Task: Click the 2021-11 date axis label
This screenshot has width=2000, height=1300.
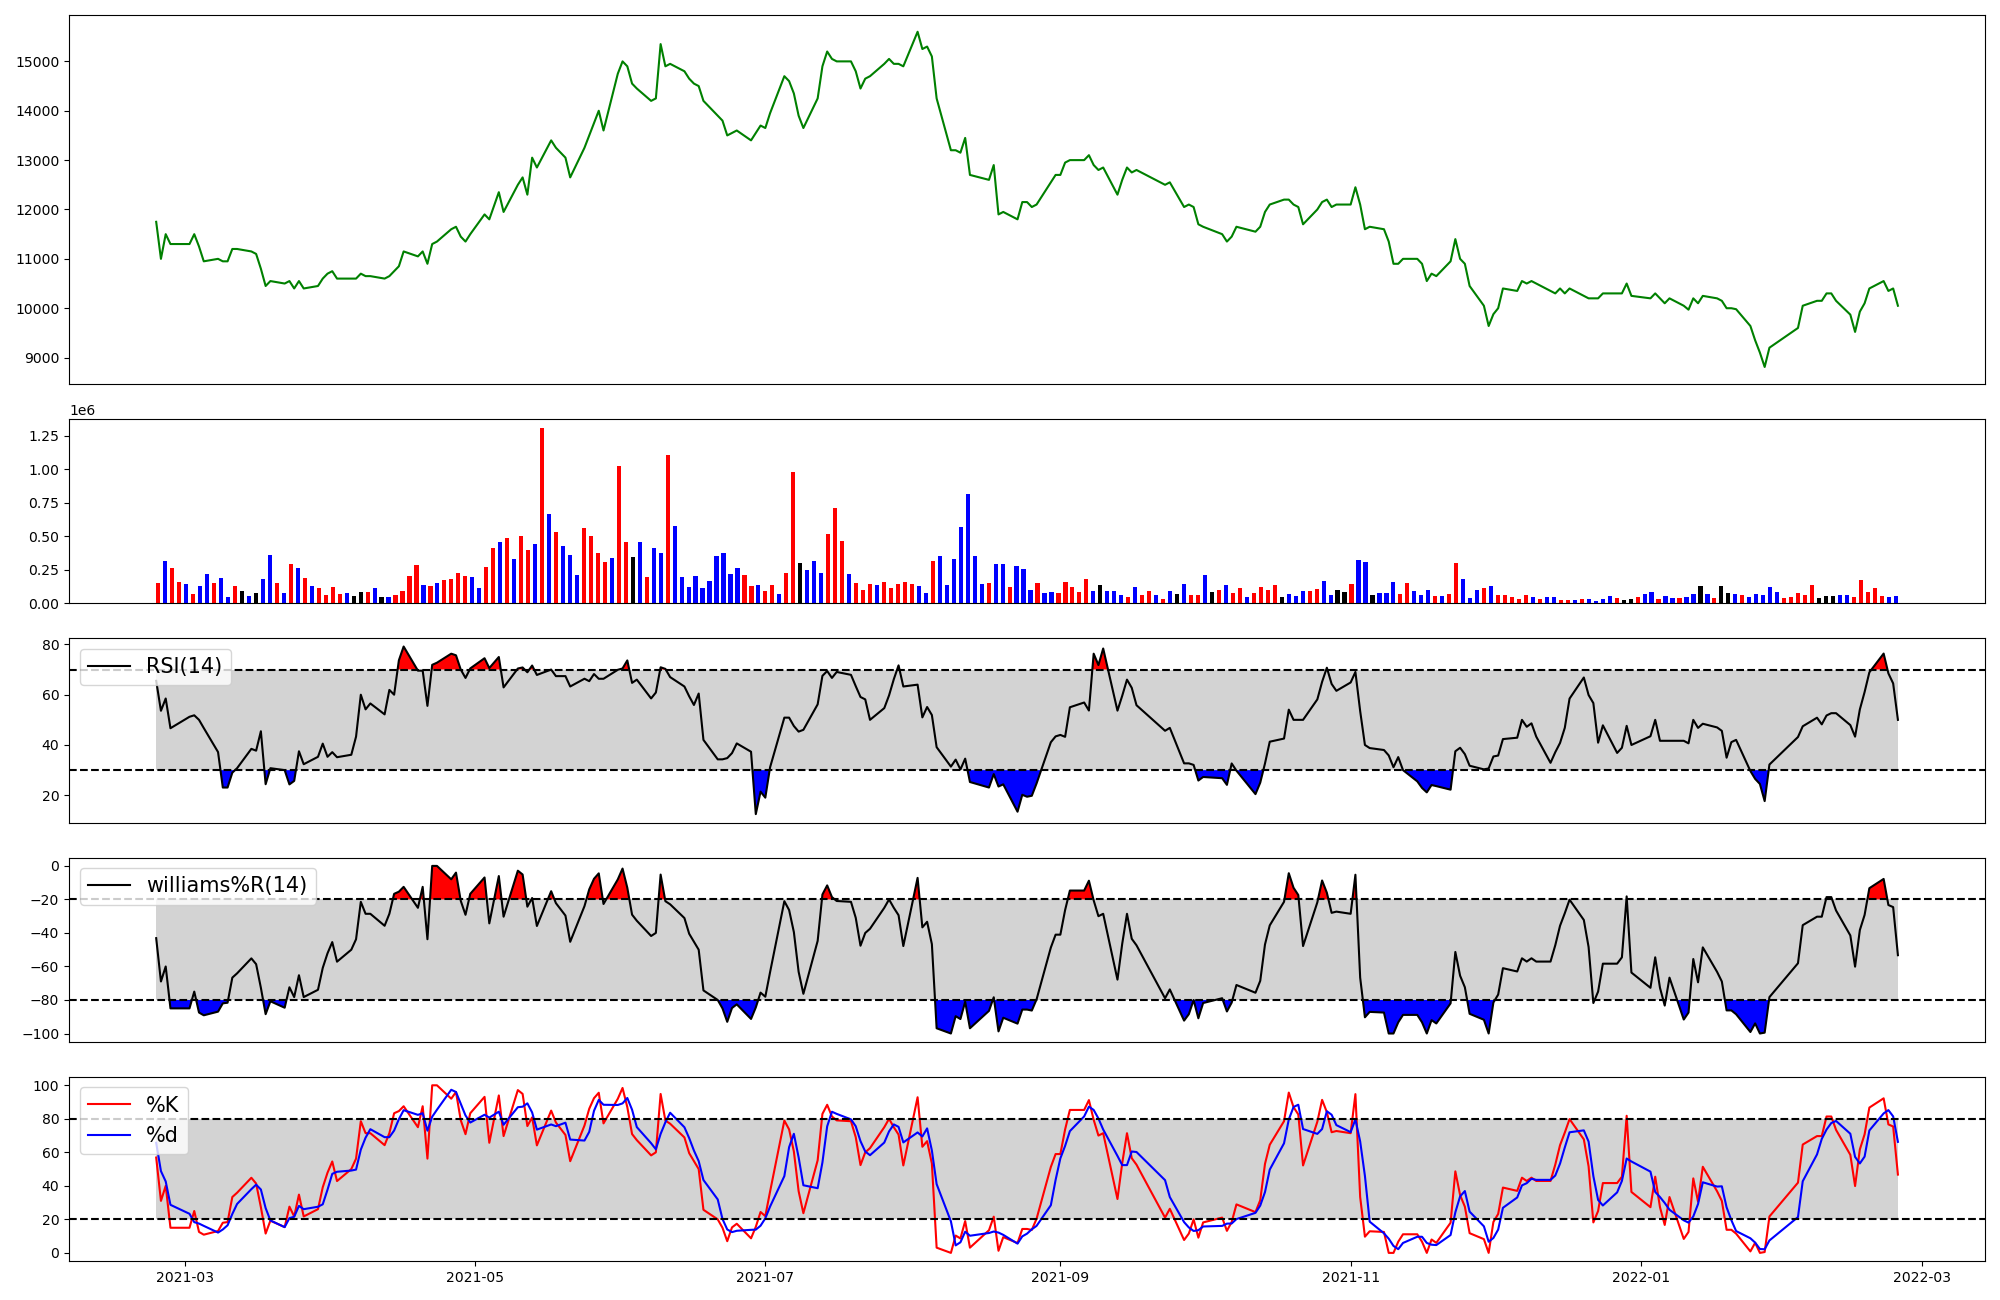Action: tap(1351, 1277)
